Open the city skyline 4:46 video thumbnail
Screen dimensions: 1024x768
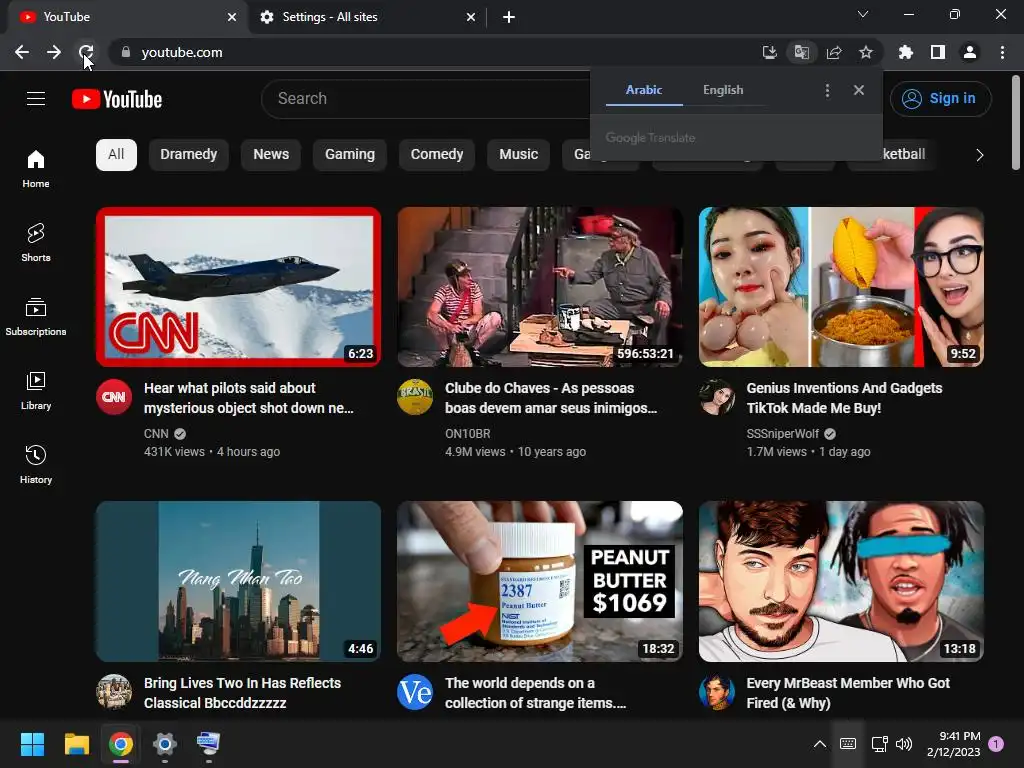[238, 581]
